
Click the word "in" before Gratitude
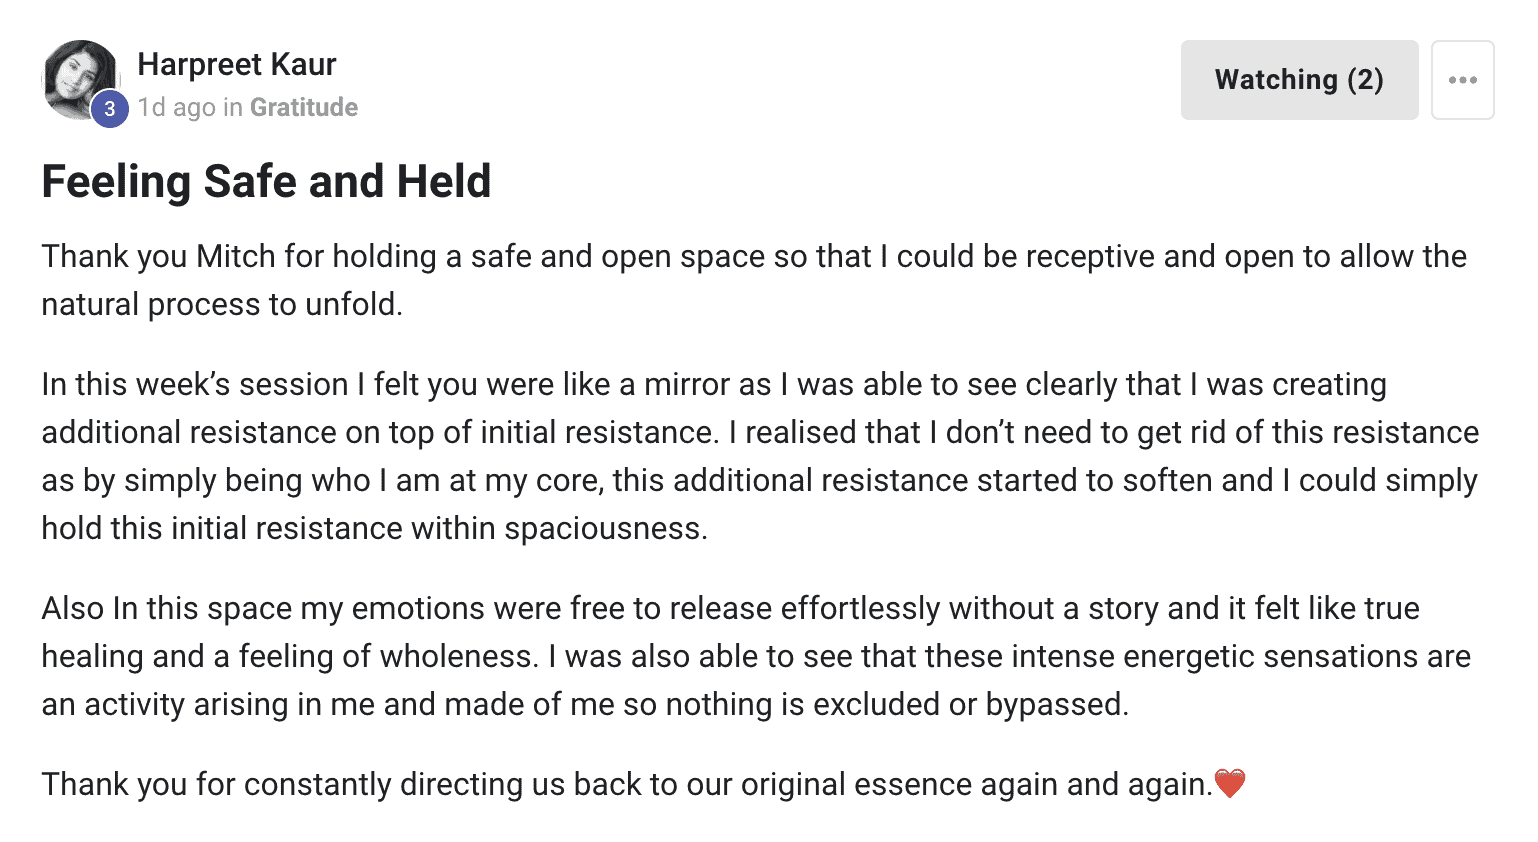pyautogui.click(x=233, y=107)
